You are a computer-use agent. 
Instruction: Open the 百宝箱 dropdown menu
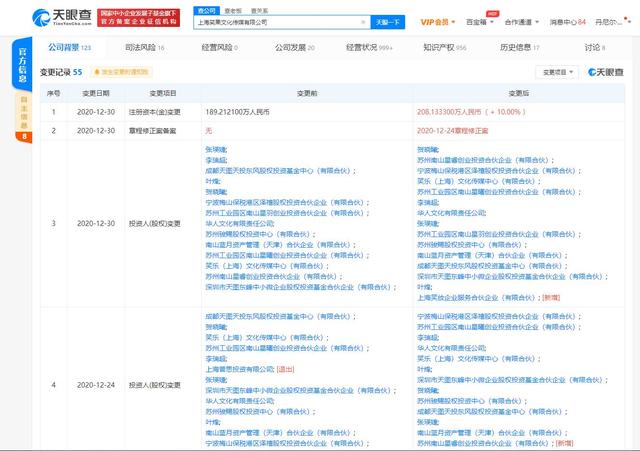click(x=480, y=22)
